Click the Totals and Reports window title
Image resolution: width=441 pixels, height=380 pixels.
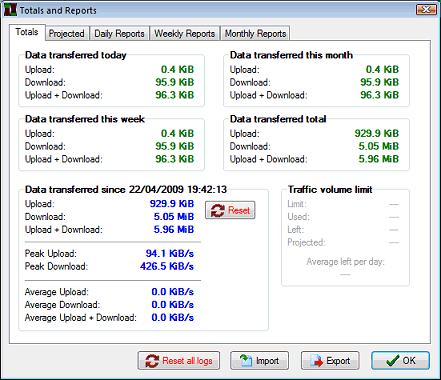(x=58, y=10)
